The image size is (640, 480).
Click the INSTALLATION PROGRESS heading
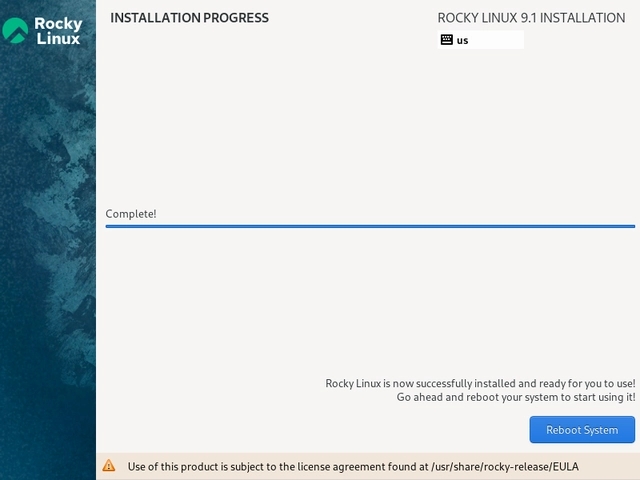189,18
